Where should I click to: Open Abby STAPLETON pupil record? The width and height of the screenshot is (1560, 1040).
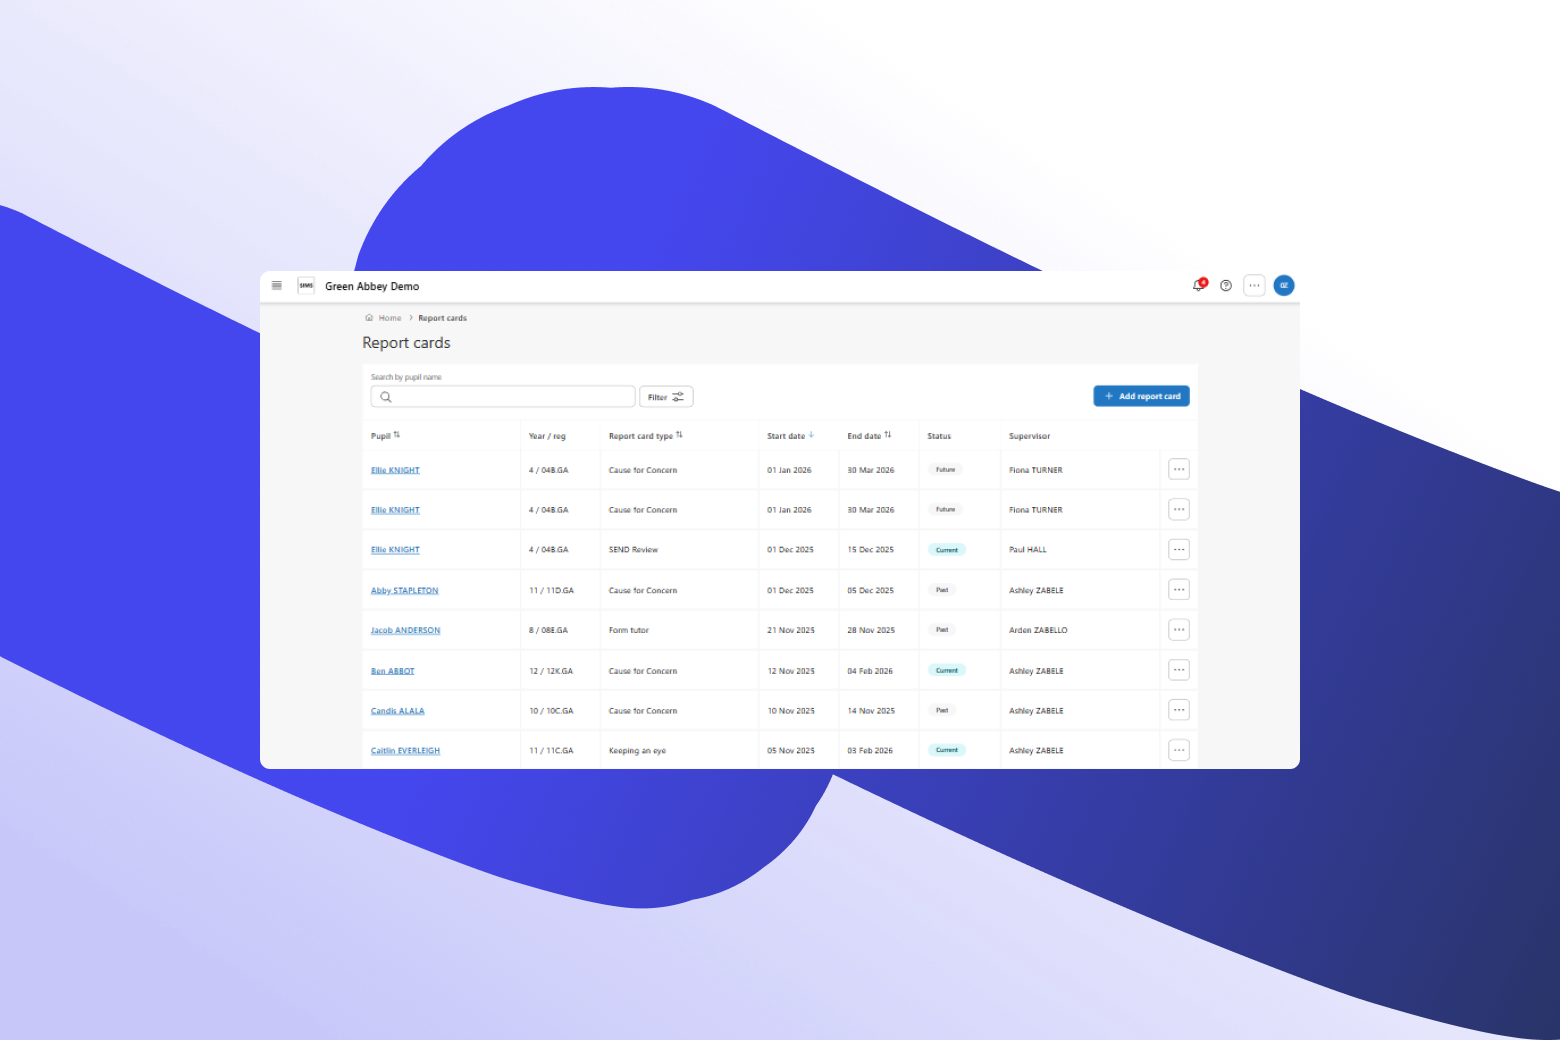404,591
